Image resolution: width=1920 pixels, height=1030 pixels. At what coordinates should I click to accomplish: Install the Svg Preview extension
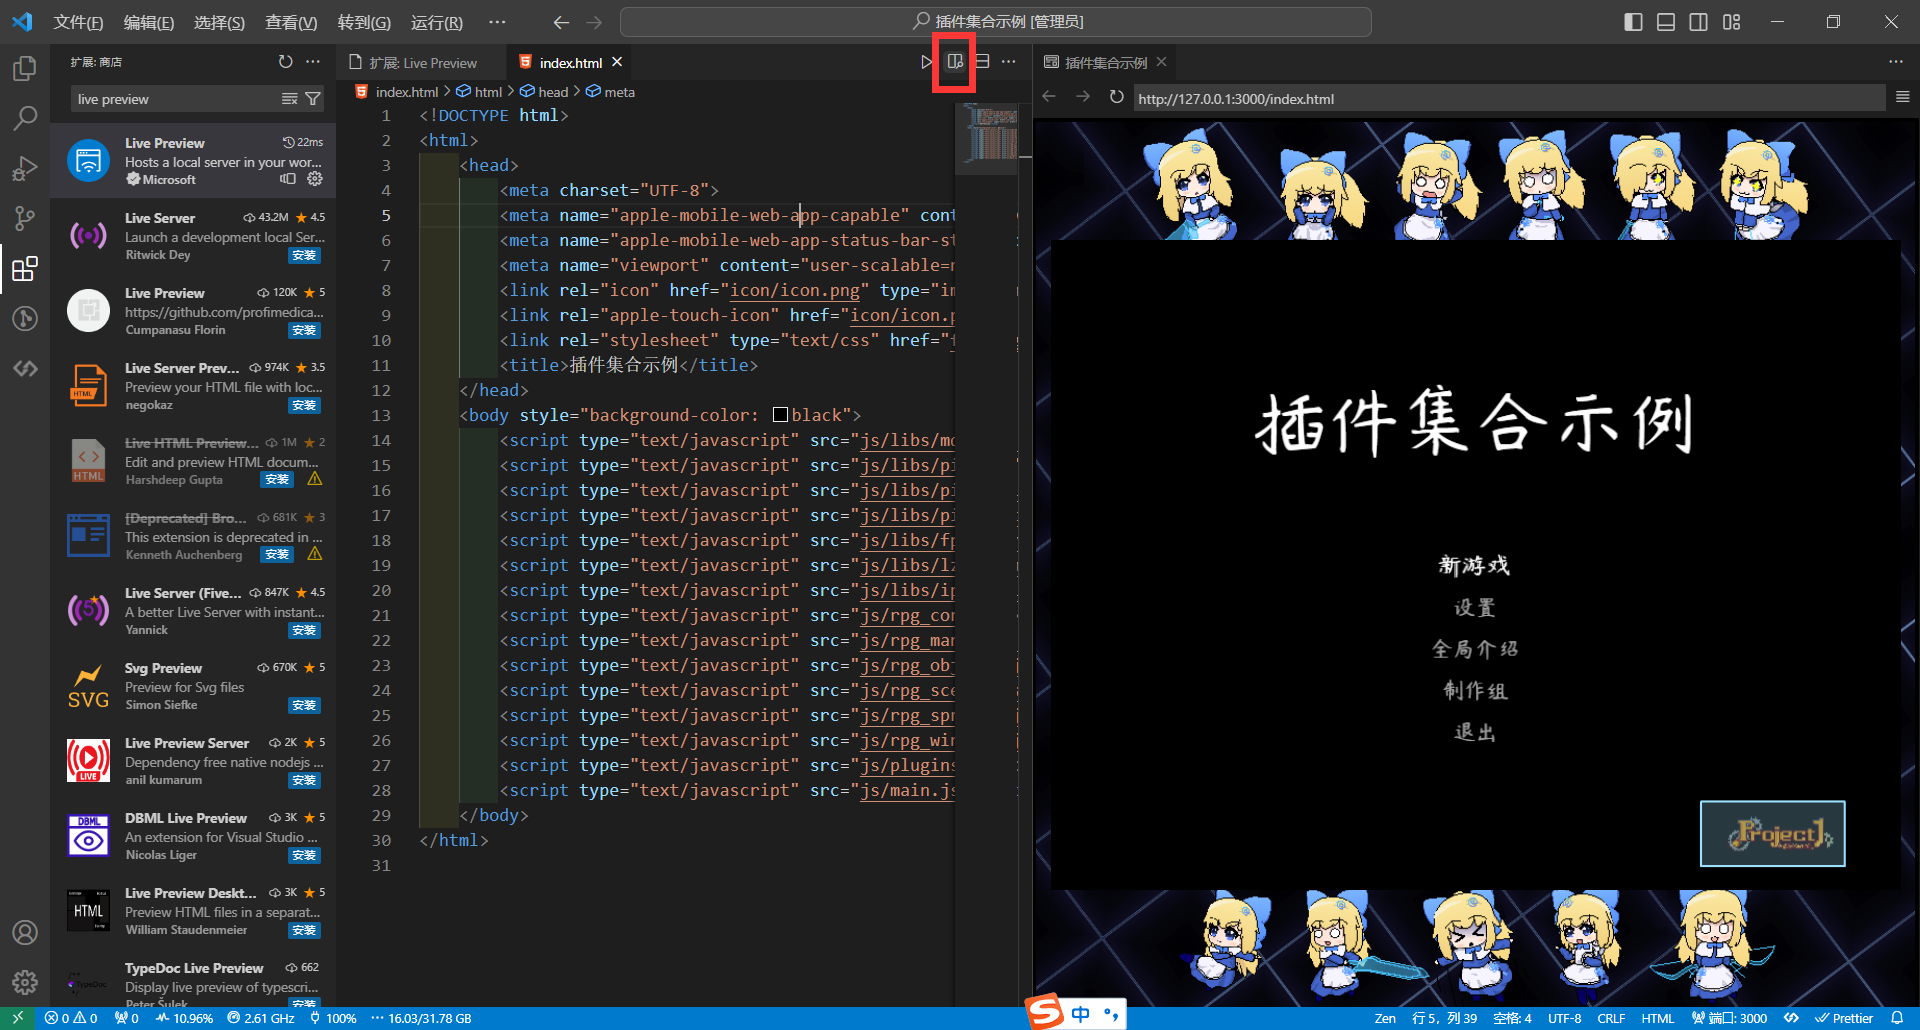click(304, 705)
